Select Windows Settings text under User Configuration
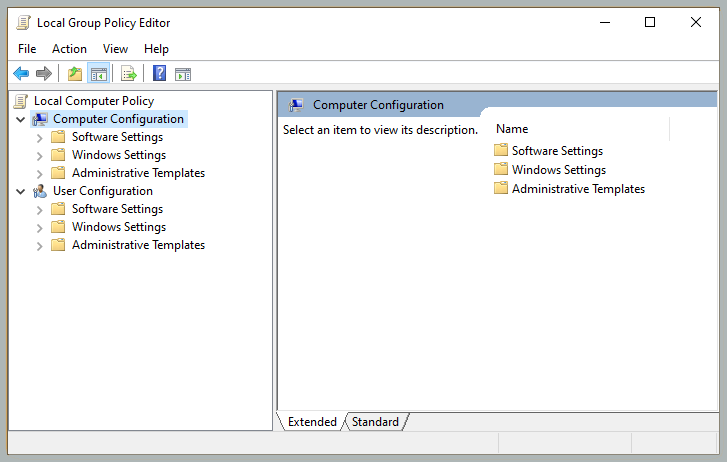Screen dimensions: 727x462 tap(119, 227)
